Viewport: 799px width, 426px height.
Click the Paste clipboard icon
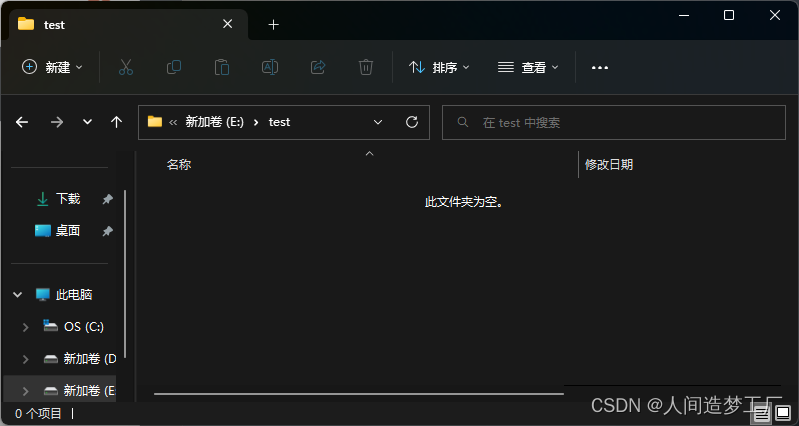tap(222, 67)
